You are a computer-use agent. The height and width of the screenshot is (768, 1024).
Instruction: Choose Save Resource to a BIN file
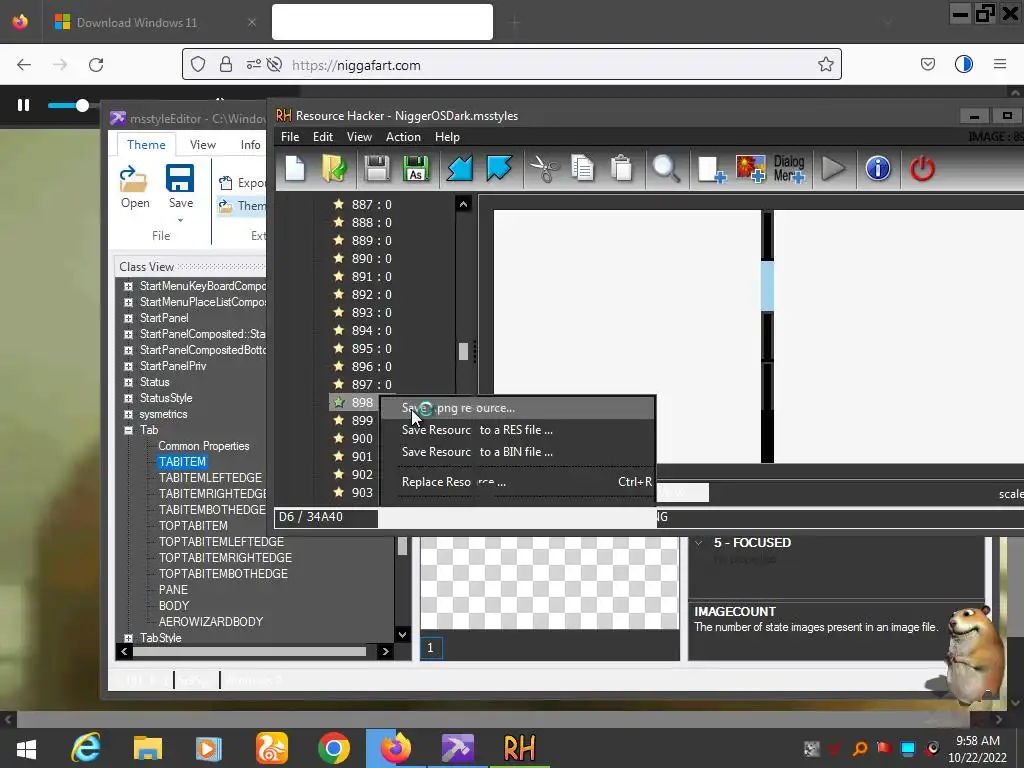pos(517,452)
